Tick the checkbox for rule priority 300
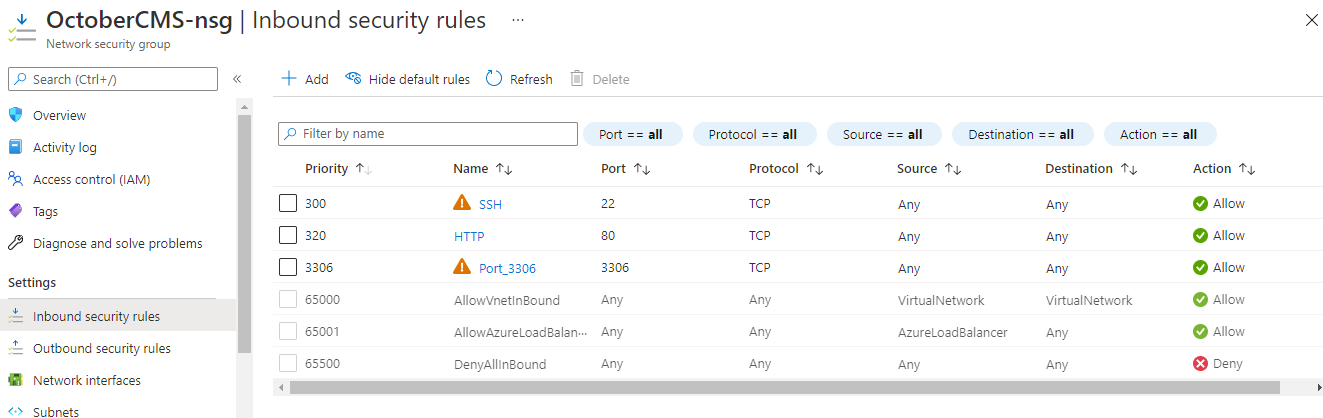This screenshot has height=418, width=1323. (x=288, y=203)
